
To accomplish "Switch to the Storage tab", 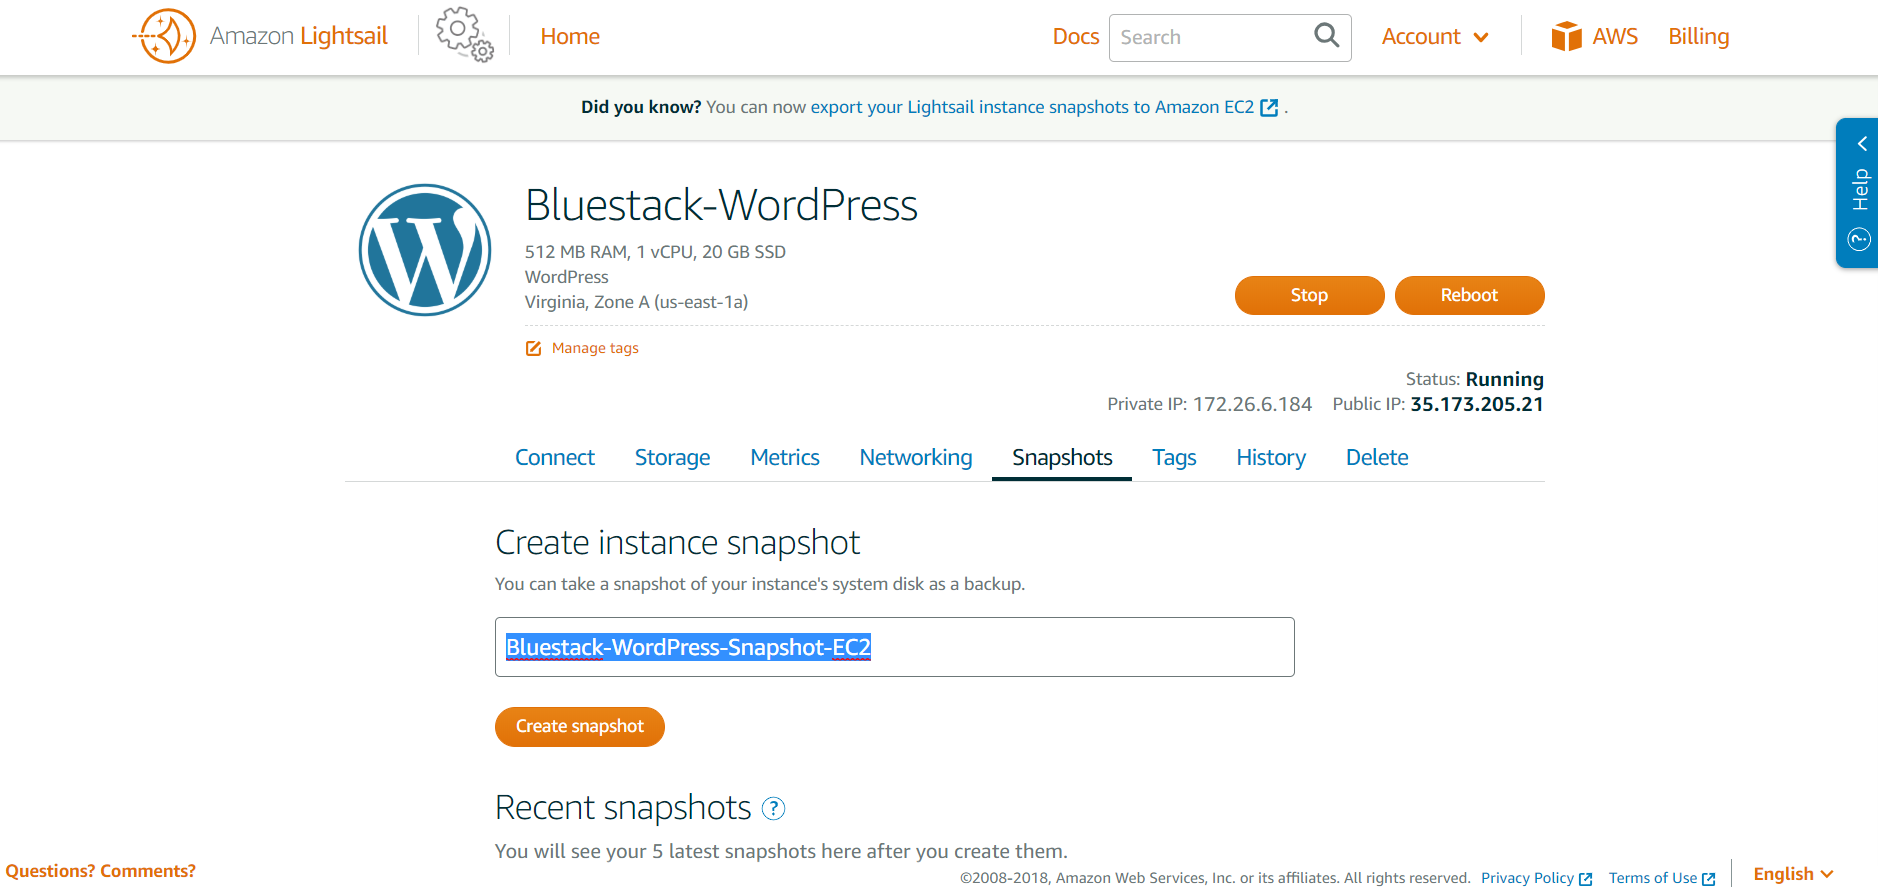I will (672, 457).
